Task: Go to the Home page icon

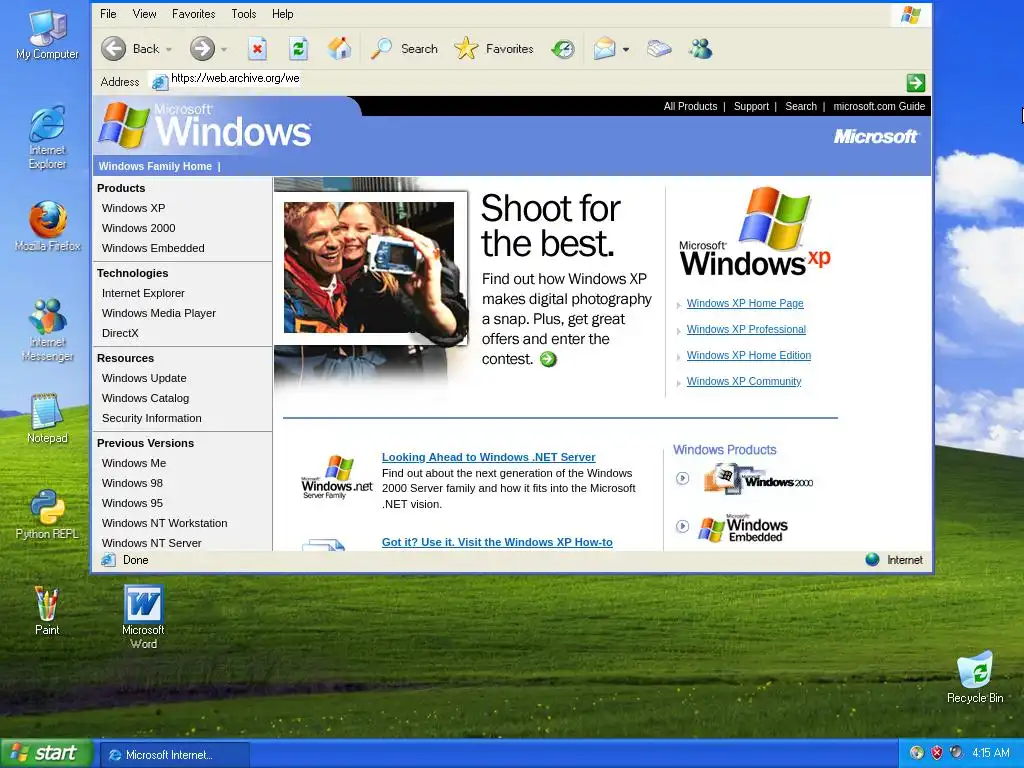Action: click(340, 48)
